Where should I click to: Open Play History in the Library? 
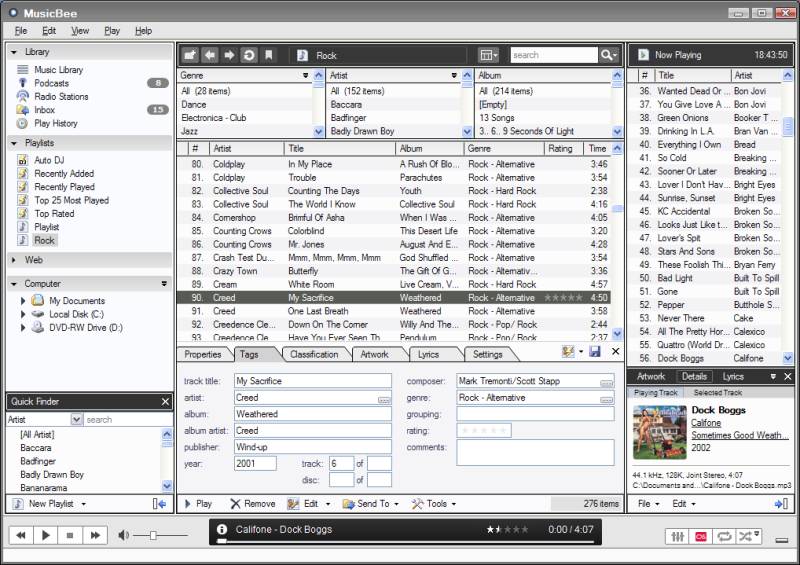point(56,123)
